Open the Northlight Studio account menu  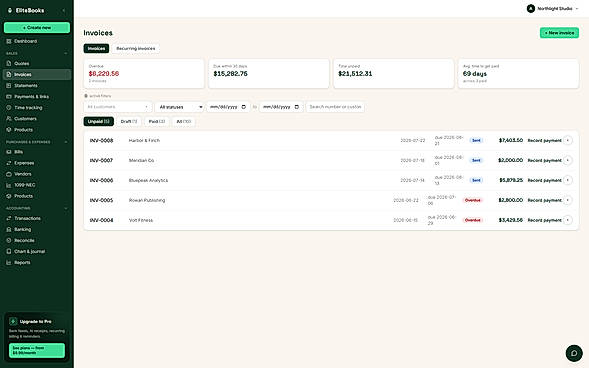tap(552, 9)
